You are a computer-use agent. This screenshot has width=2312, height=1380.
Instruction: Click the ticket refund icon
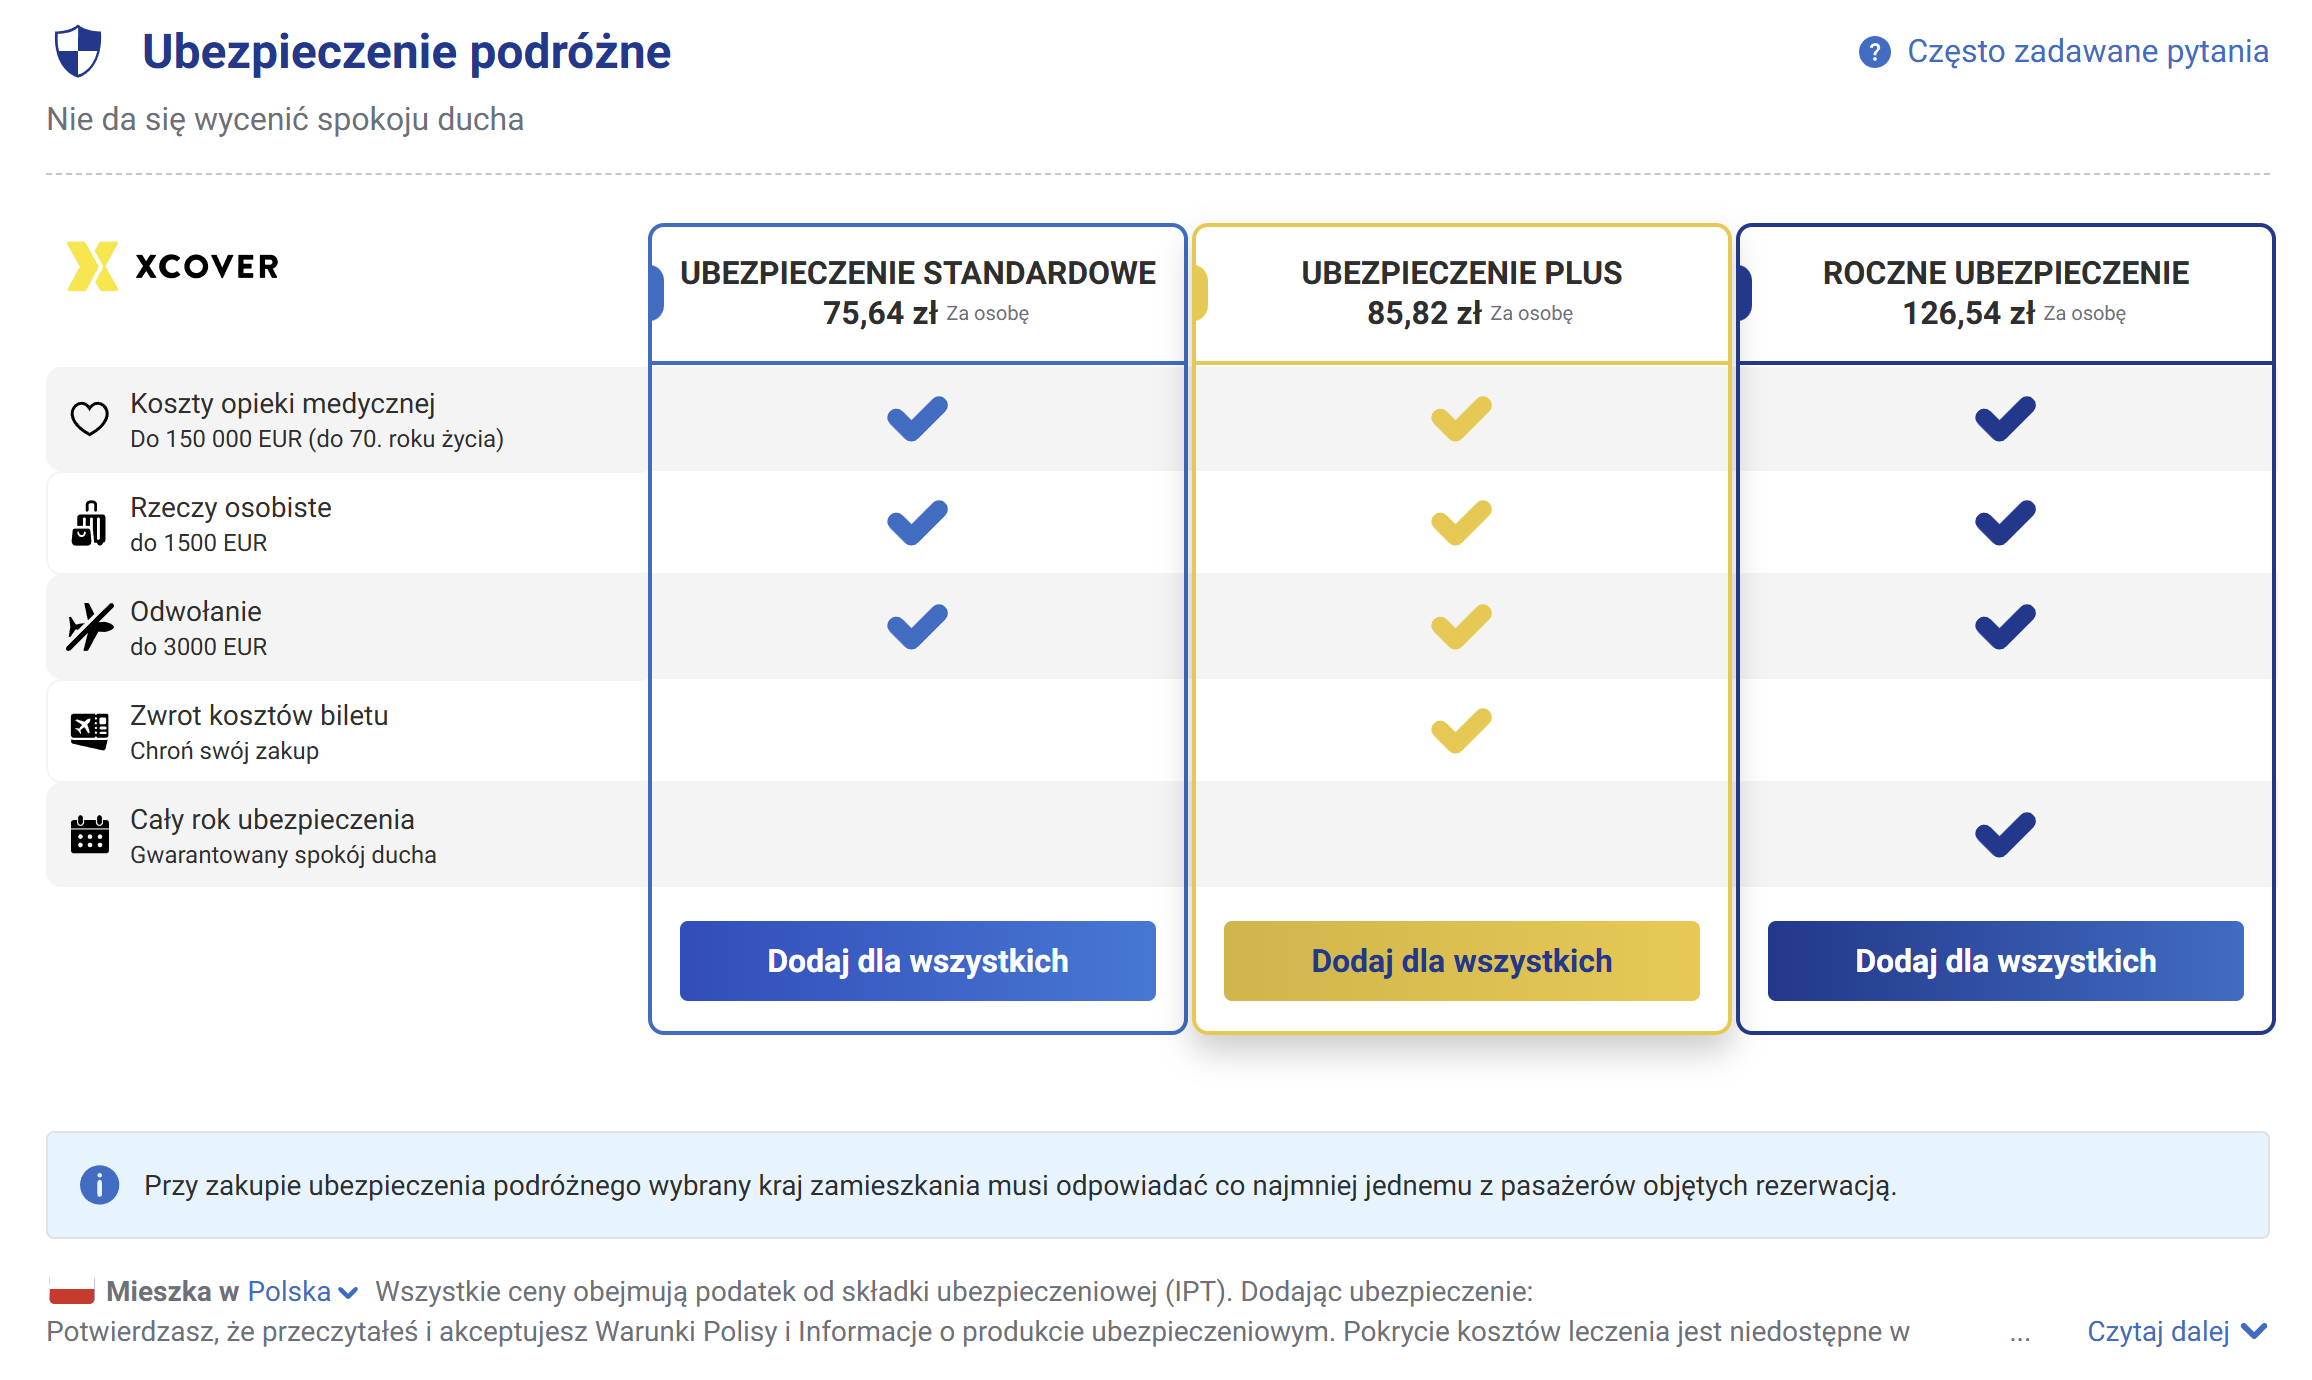point(89,731)
